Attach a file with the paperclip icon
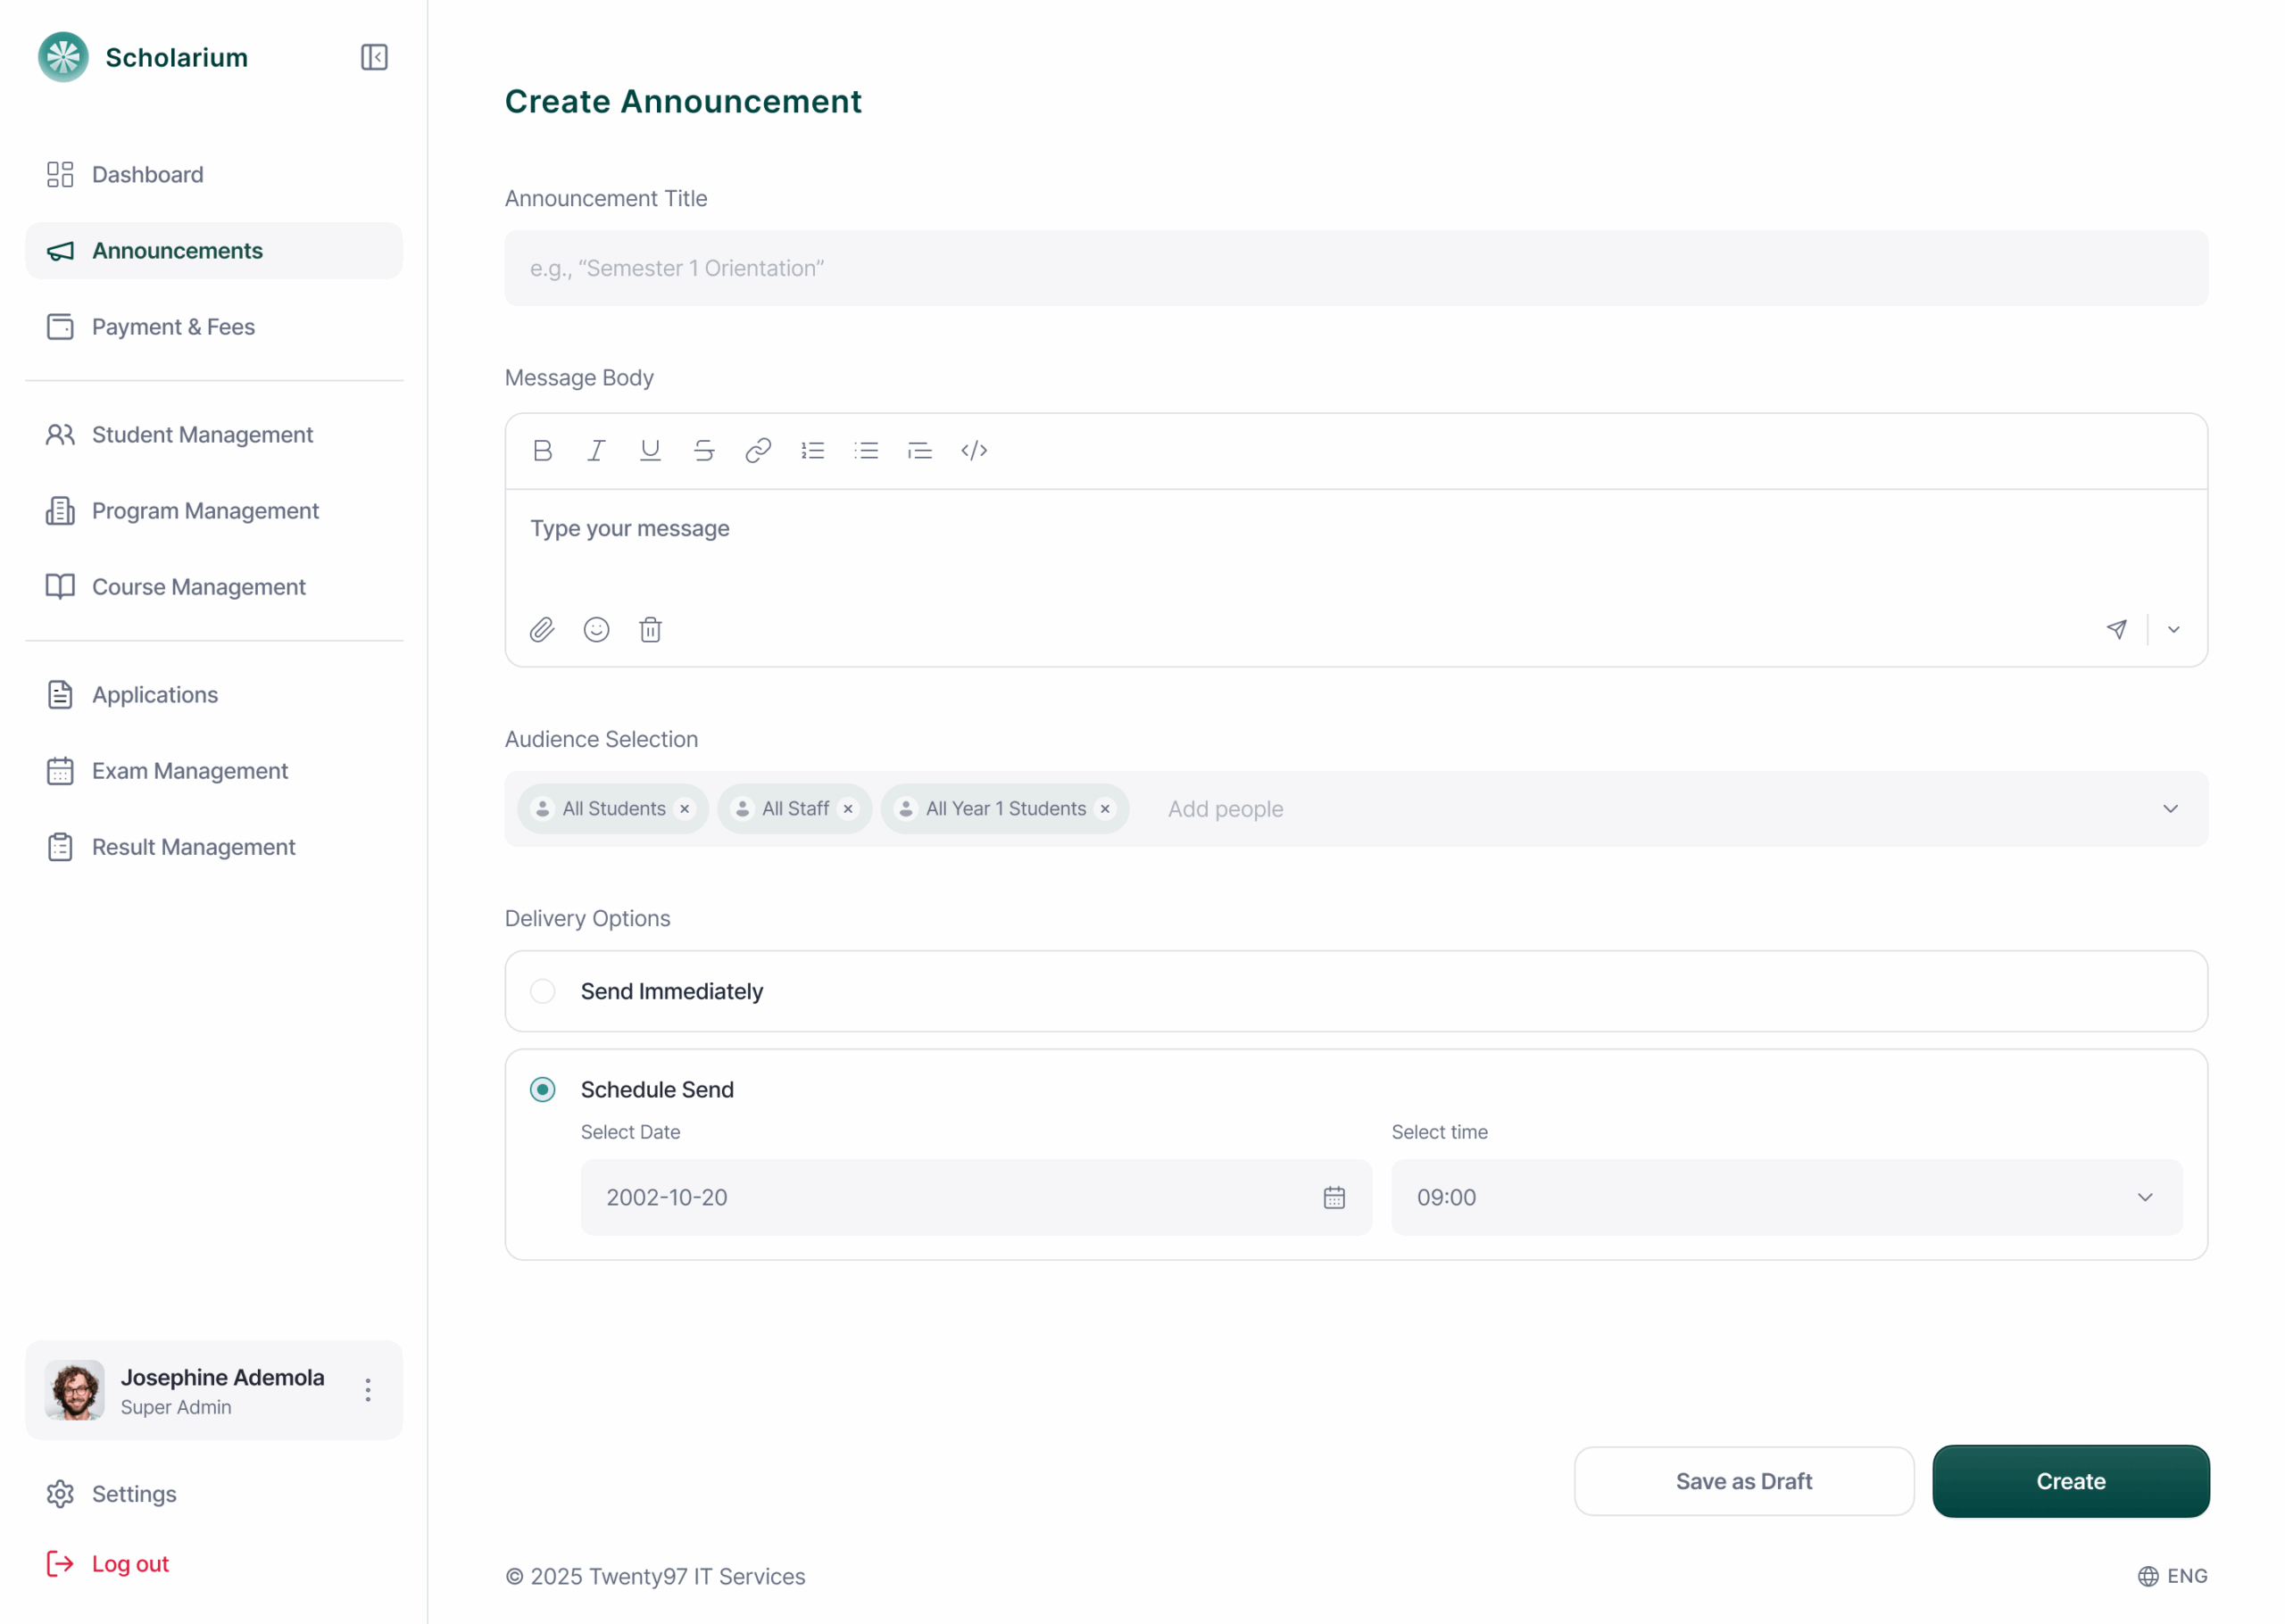 pos(542,630)
